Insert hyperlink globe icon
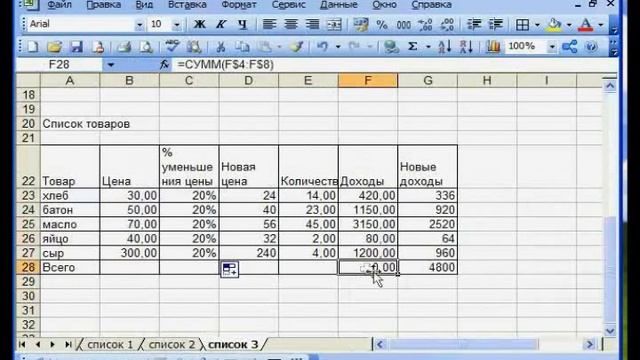This screenshot has height=360, width=640. [391, 47]
